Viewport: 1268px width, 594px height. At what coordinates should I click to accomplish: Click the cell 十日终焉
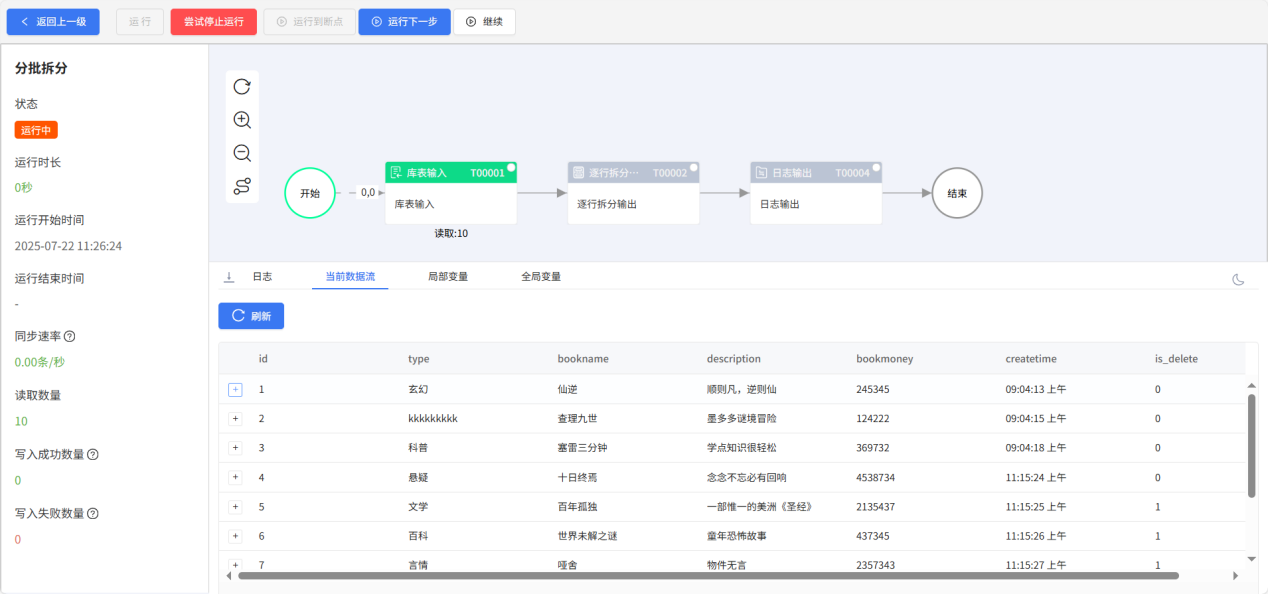(578, 477)
